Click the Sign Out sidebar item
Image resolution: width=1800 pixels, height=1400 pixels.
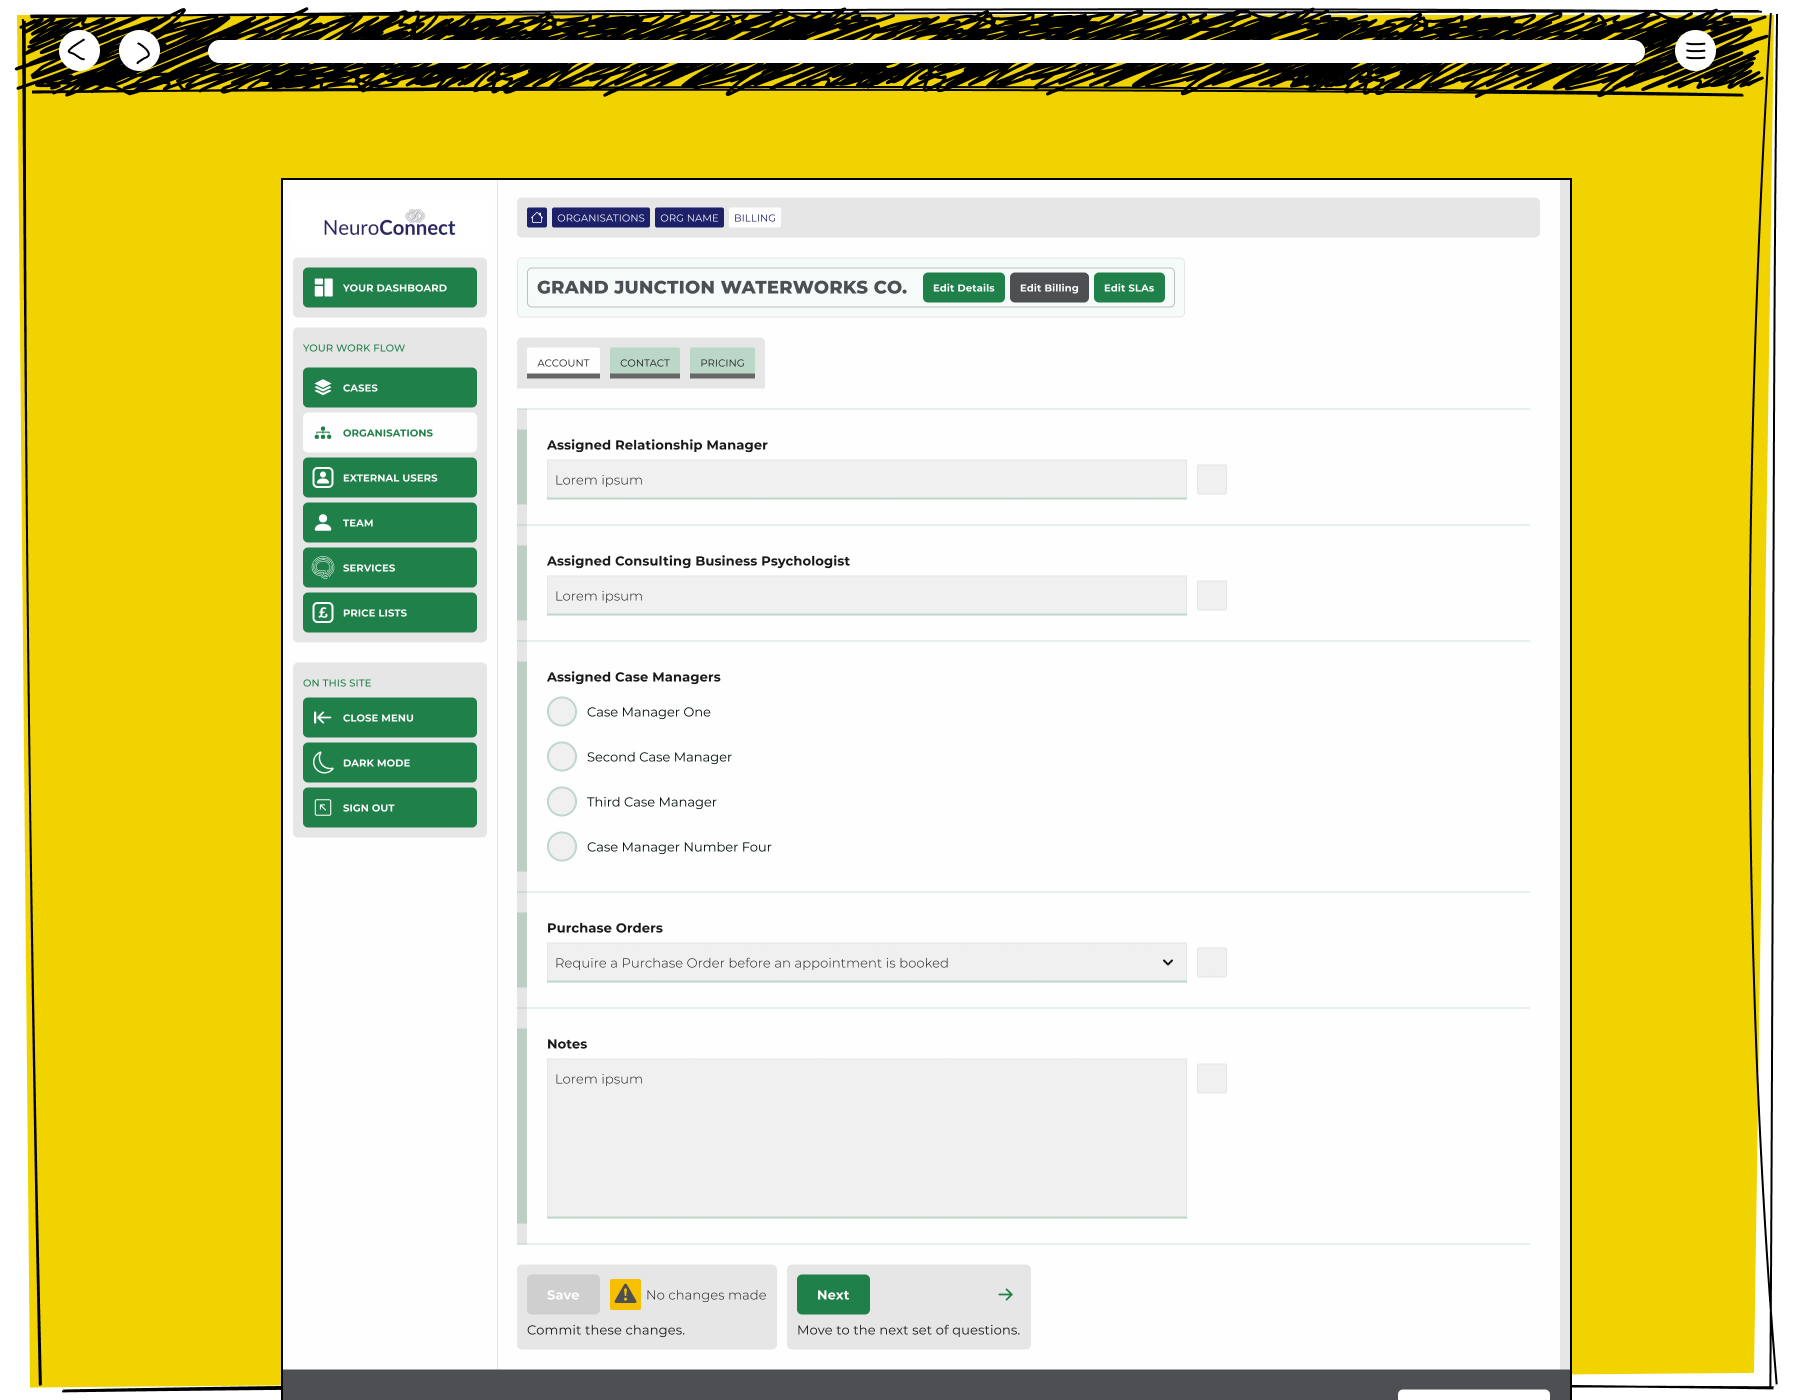pyautogui.click(x=390, y=808)
